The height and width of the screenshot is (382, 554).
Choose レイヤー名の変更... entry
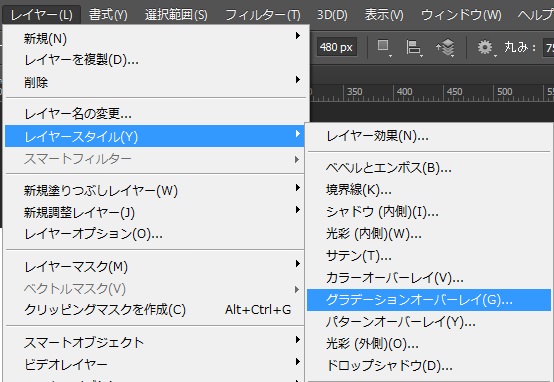click(155, 114)
